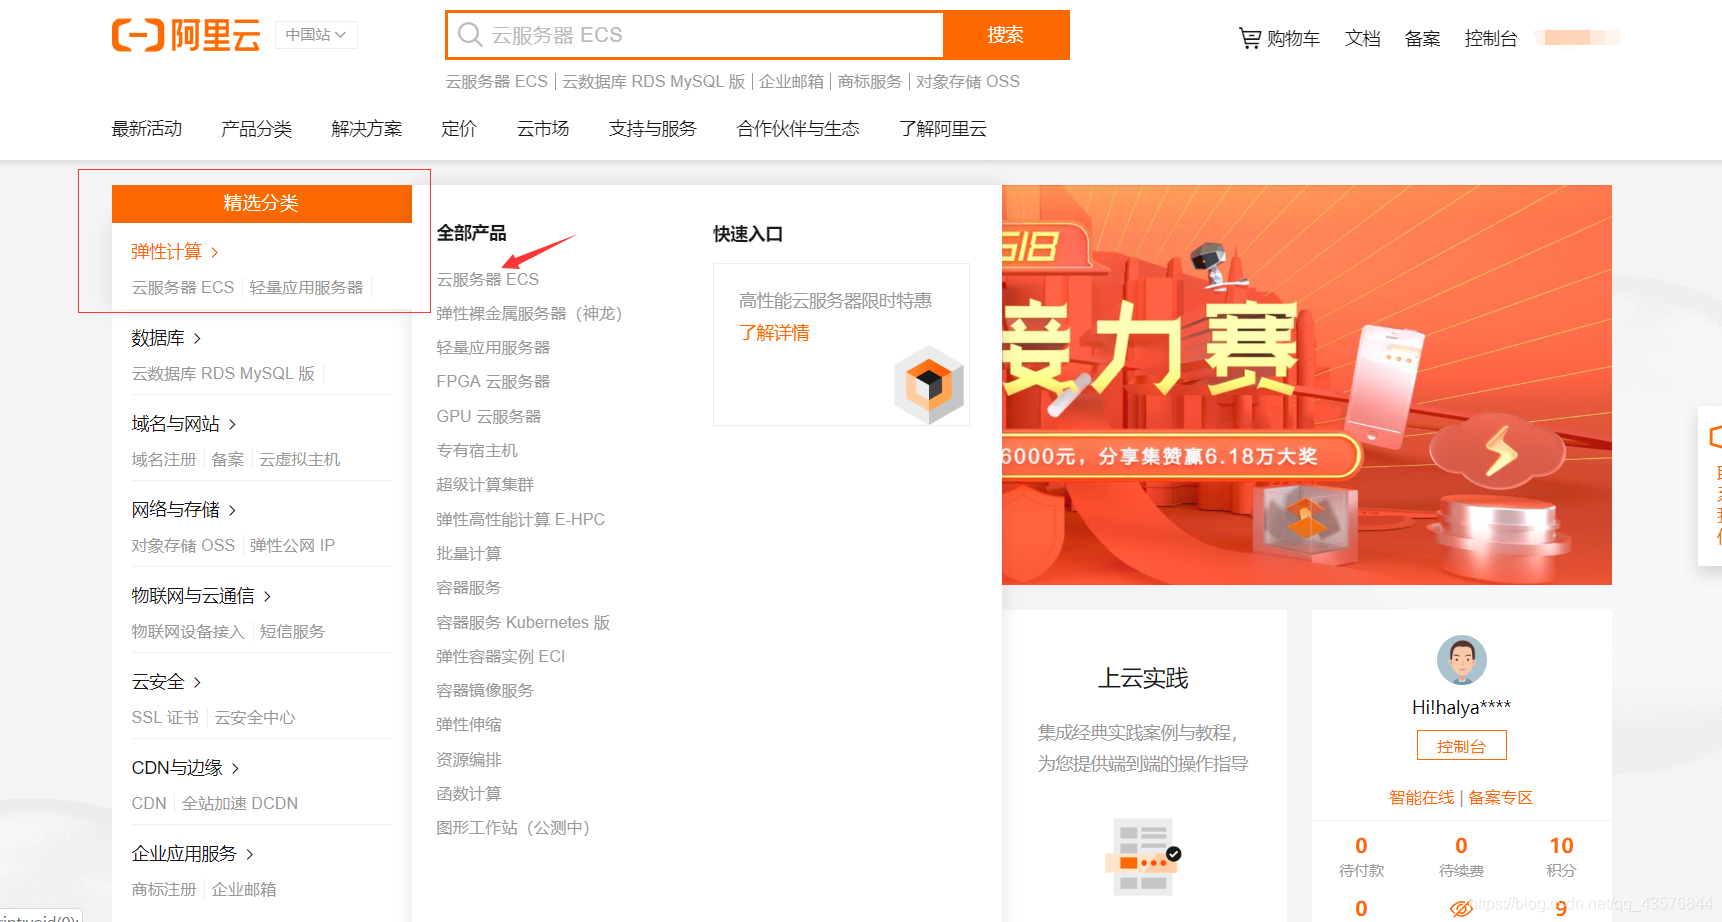Select 云服务器 ECS under 全部产品
The height and width of the screenshot is (922, 1722).
pos(488,280)
